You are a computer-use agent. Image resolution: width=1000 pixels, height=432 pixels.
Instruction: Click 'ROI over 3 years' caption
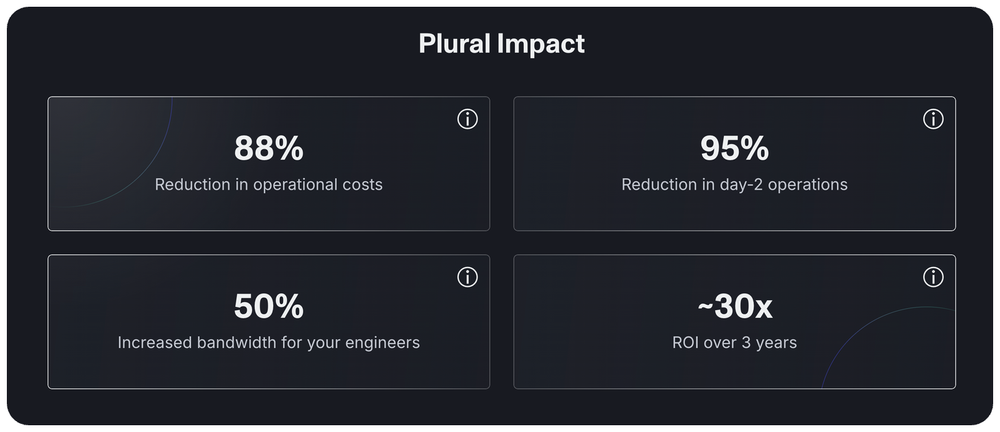(x=734, y=342)
